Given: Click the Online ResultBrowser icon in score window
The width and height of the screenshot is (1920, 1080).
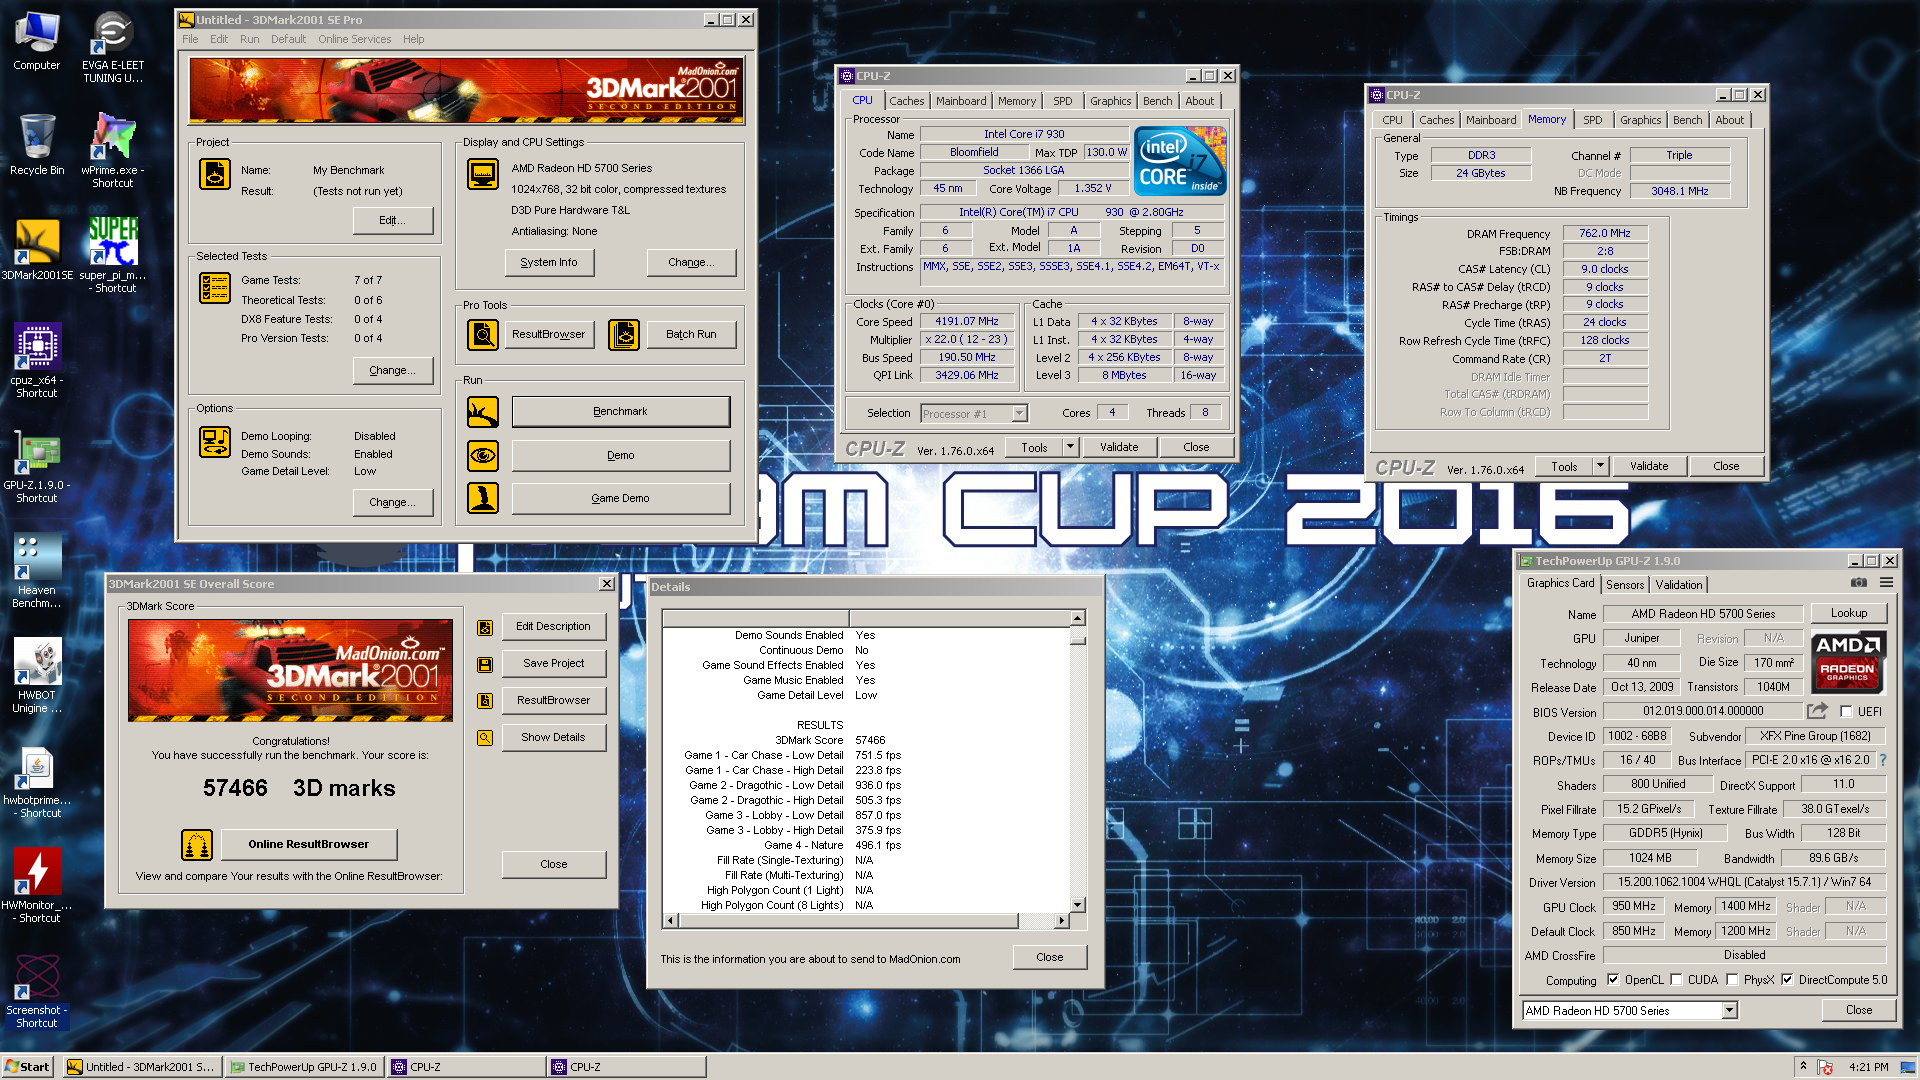Looking at the screenshot, I should point(197,844).
